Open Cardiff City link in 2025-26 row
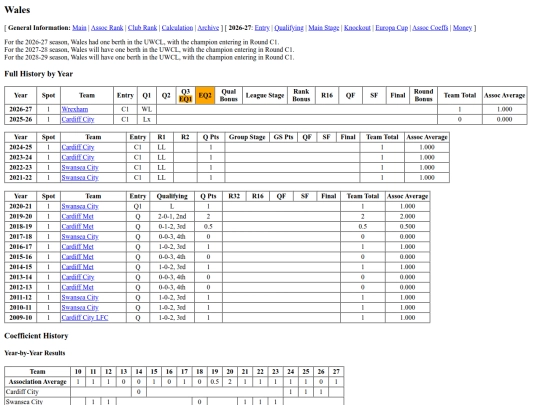The width and height of the screenshot is (540, 405). [x=78, y=120]
